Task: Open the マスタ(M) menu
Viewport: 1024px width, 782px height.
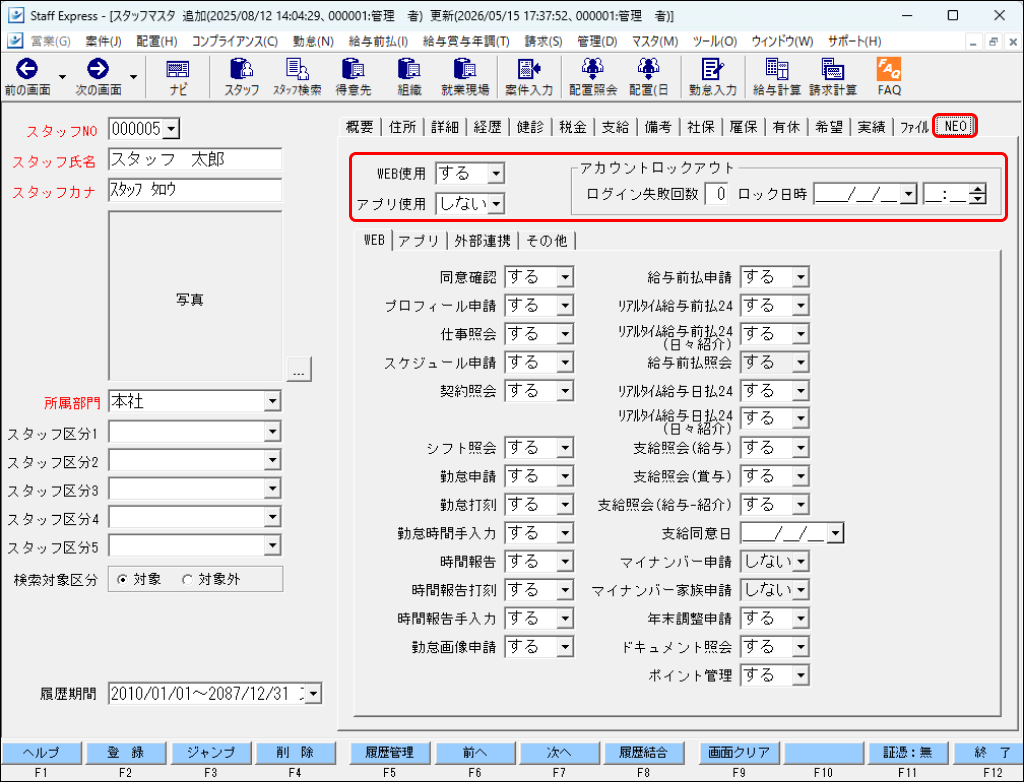Action: coord(654,41)
